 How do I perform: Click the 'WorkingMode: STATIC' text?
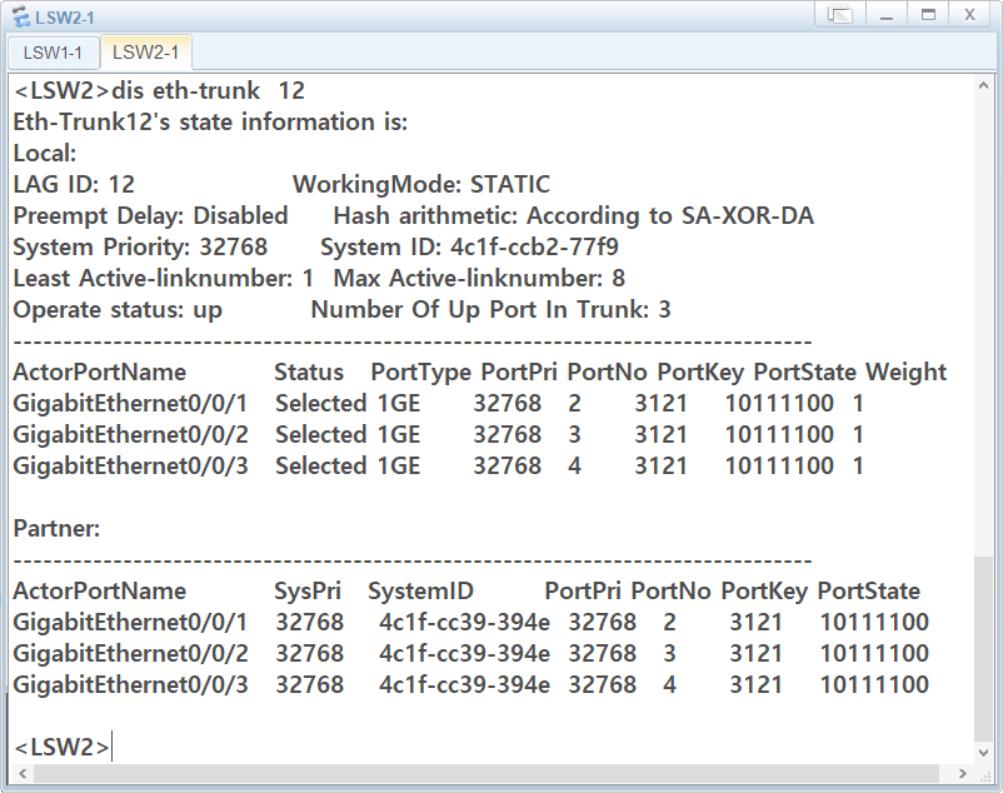(421, 184)
